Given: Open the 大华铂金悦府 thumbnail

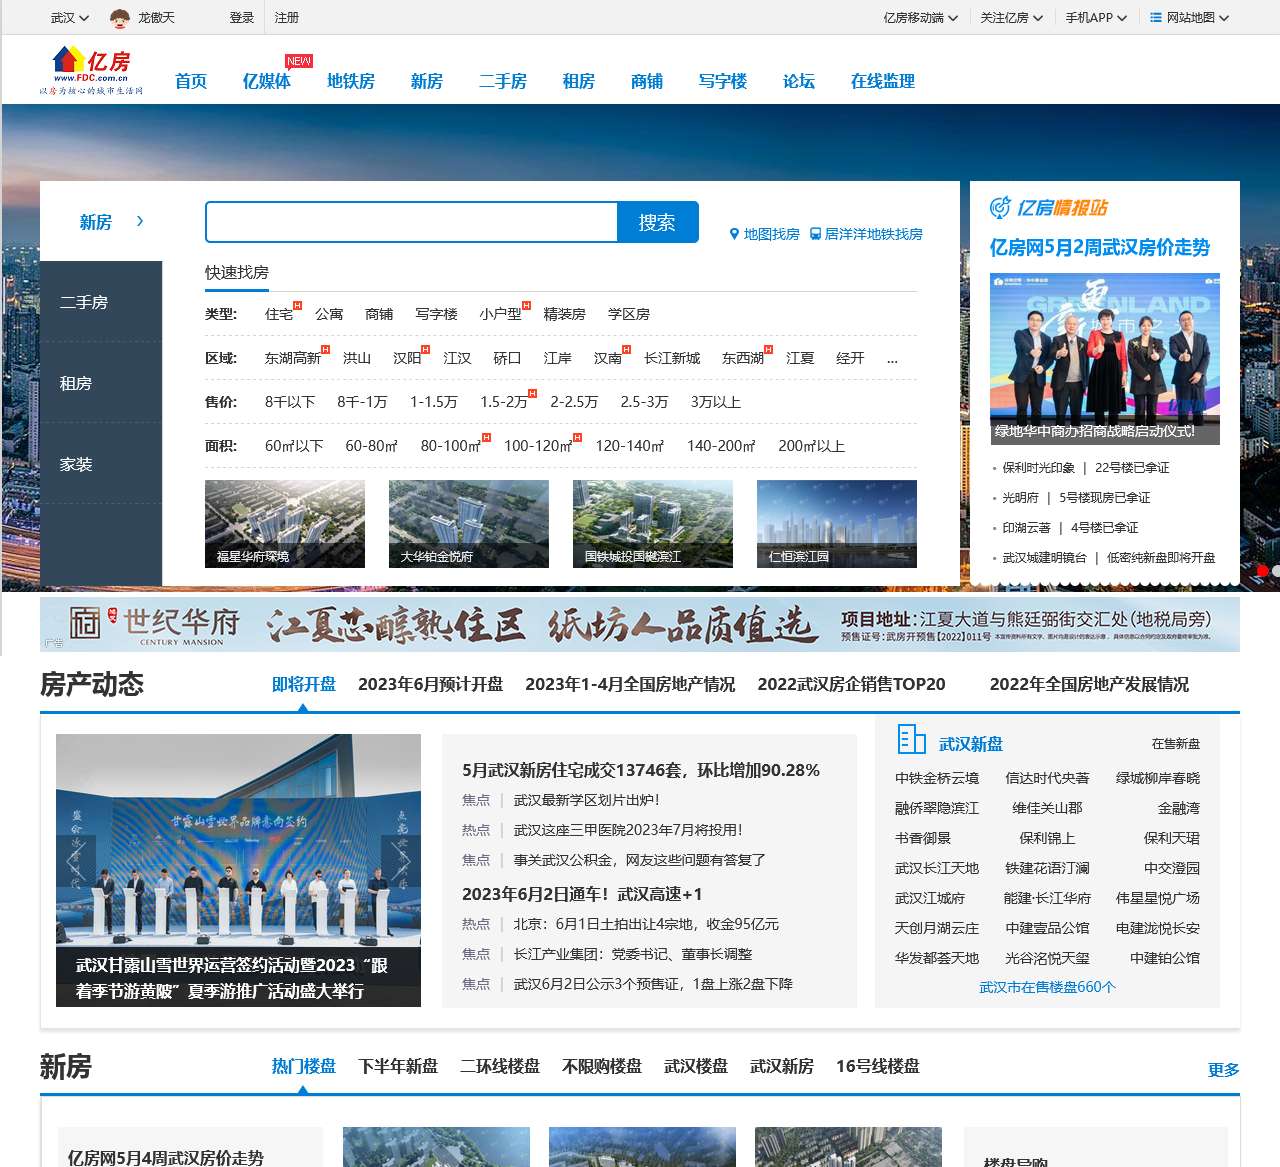Looking at the screenshot, I should 469,524.
